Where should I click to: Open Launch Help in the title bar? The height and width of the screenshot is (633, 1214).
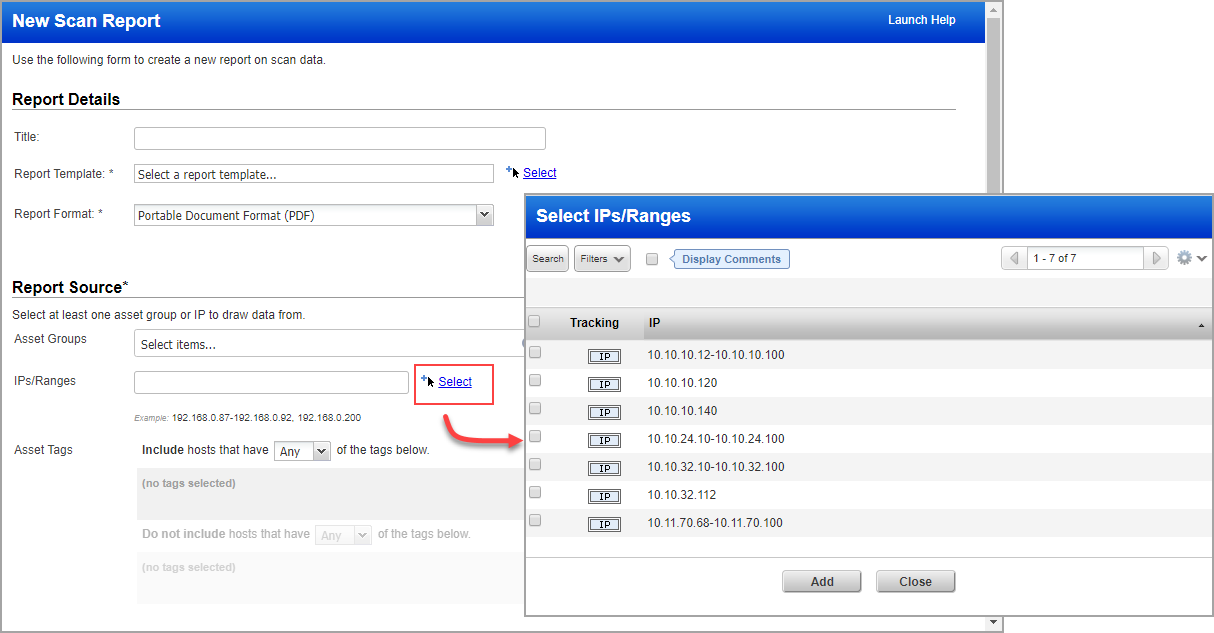click(x=921, y=19)
